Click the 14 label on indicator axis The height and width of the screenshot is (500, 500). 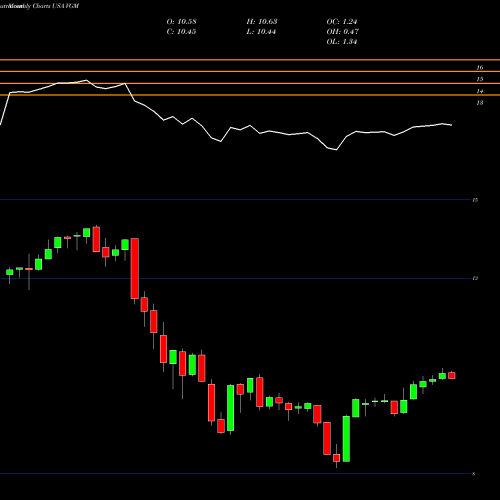pyautogui.click(x=479, y=91)
